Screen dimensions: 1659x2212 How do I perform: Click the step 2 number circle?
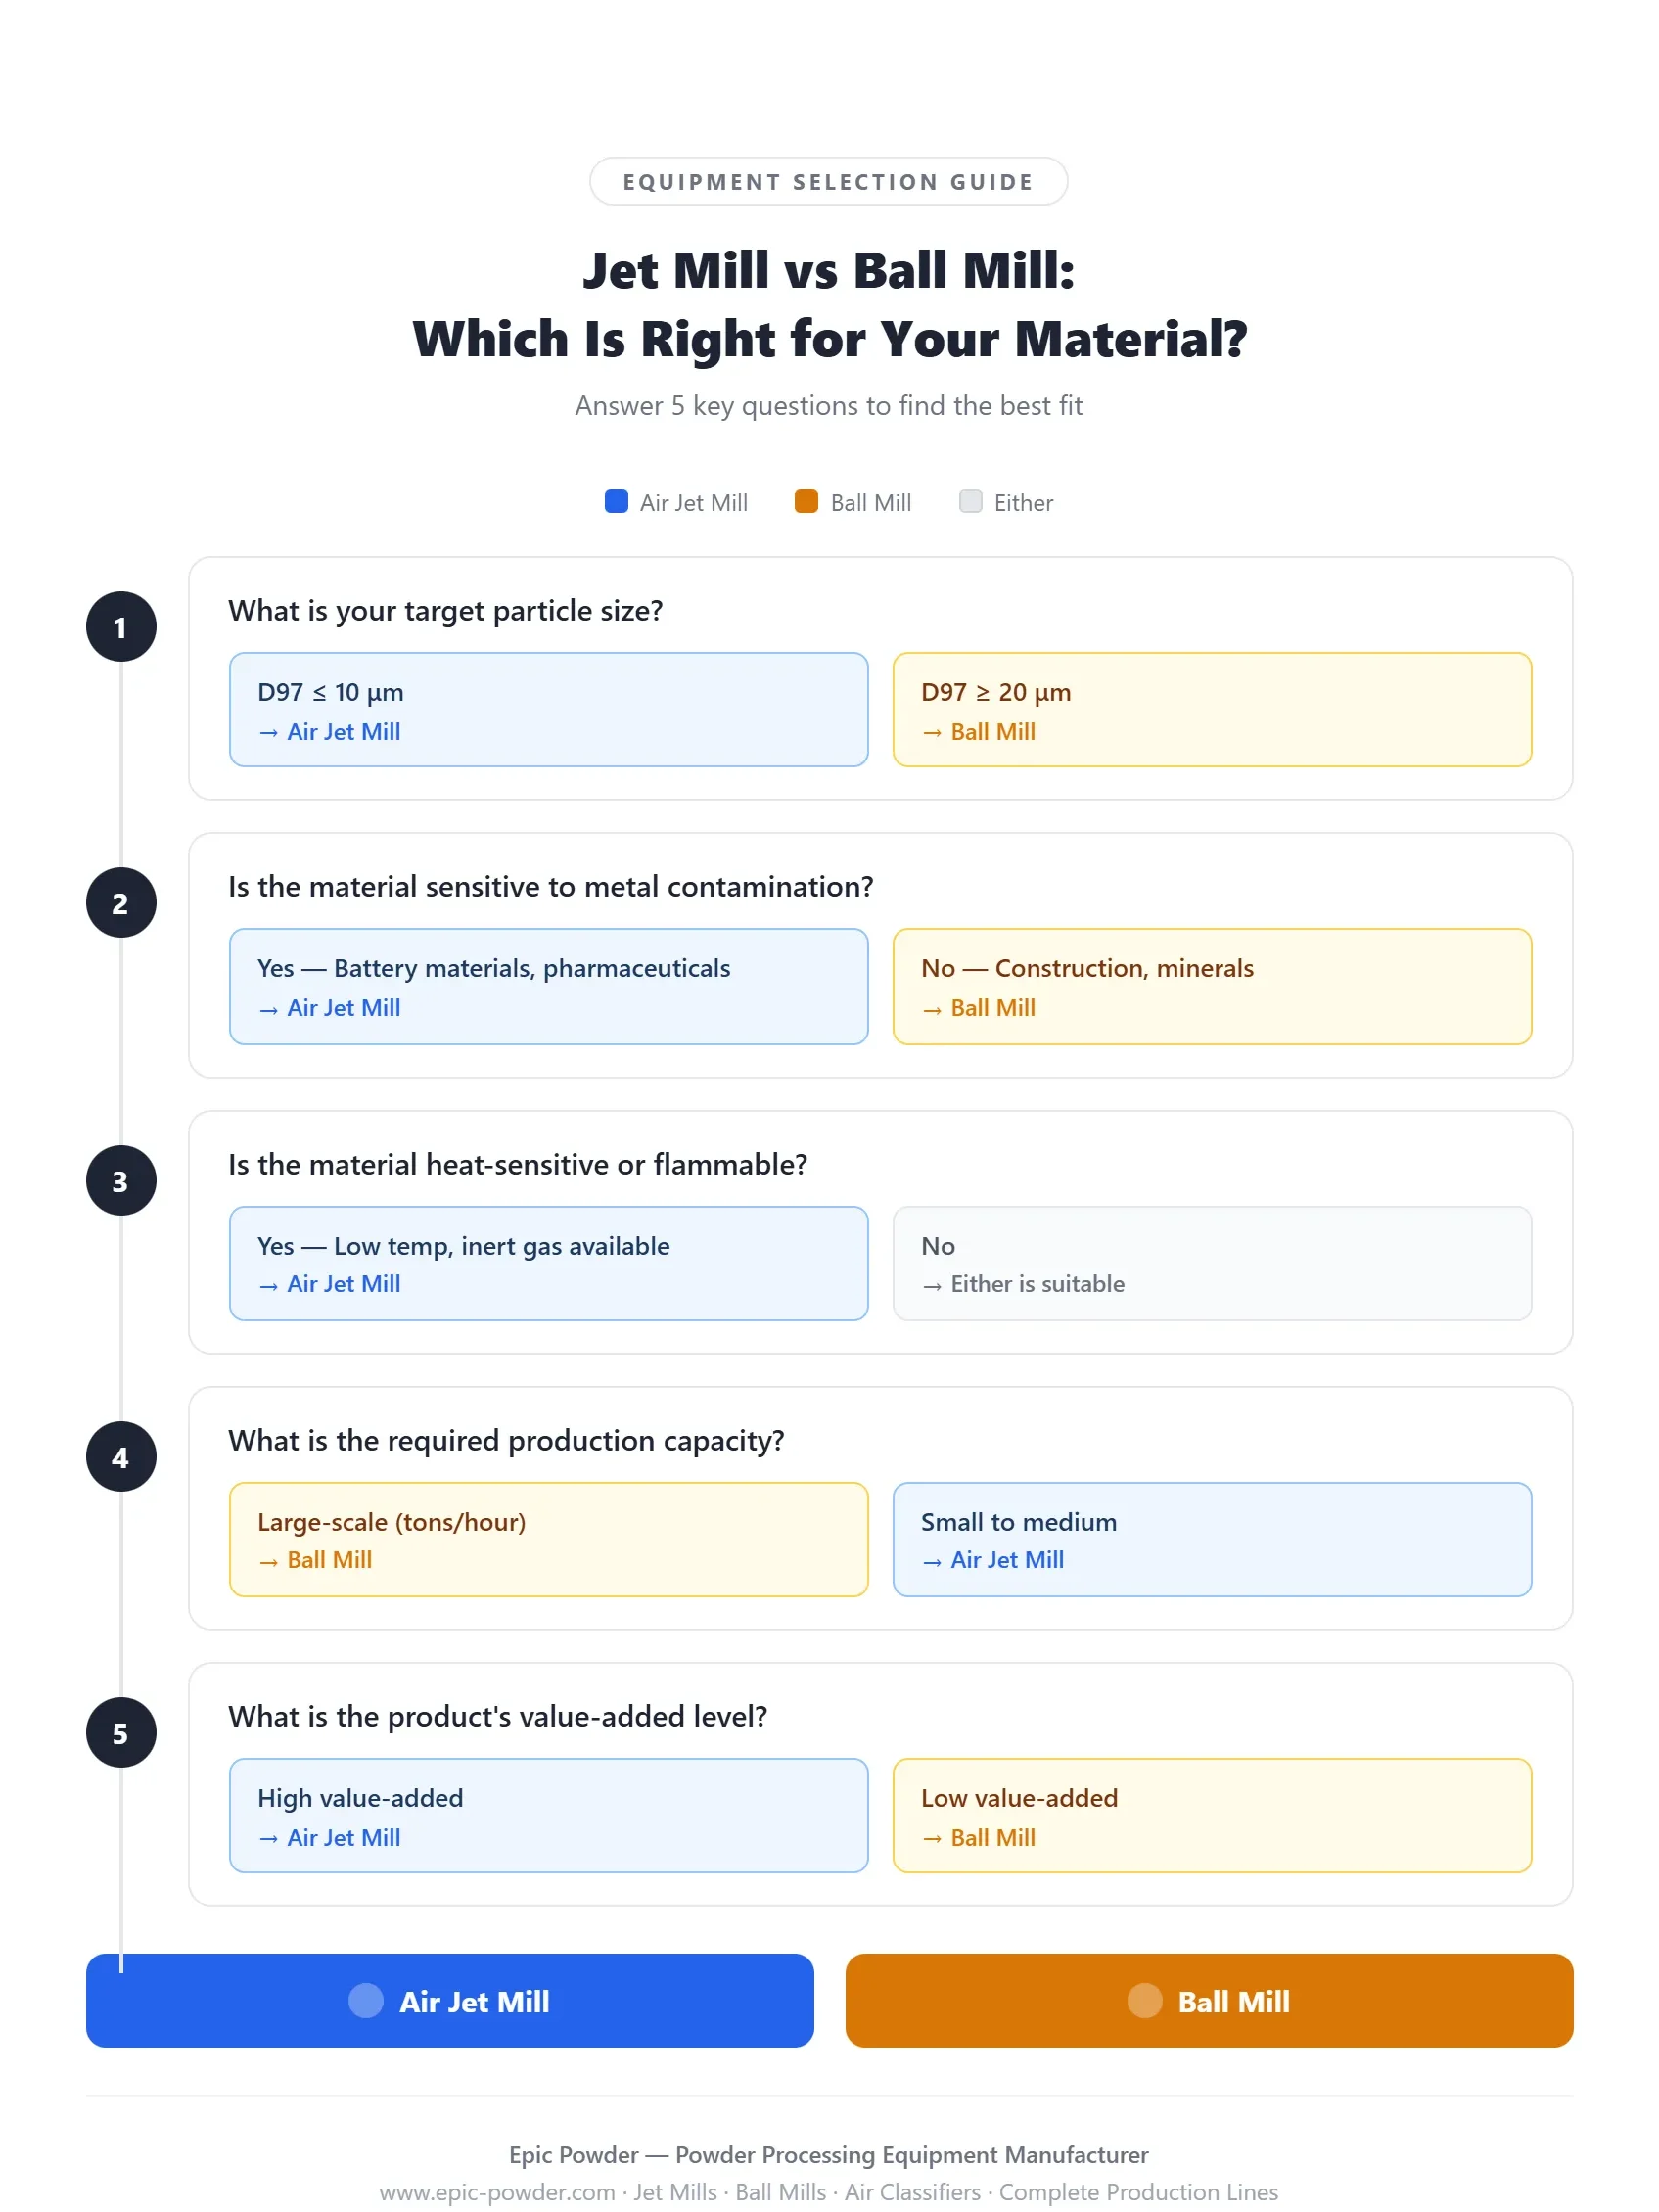[121, 903]
